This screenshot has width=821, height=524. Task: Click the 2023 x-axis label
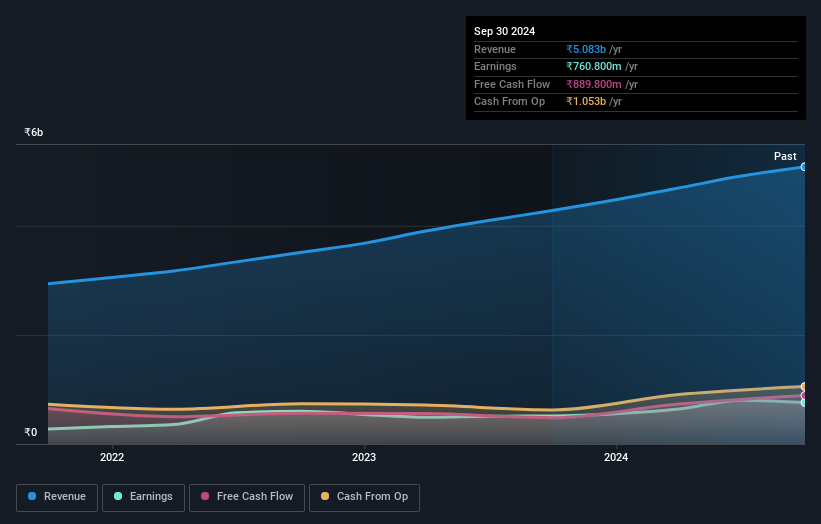coord(364,458)
